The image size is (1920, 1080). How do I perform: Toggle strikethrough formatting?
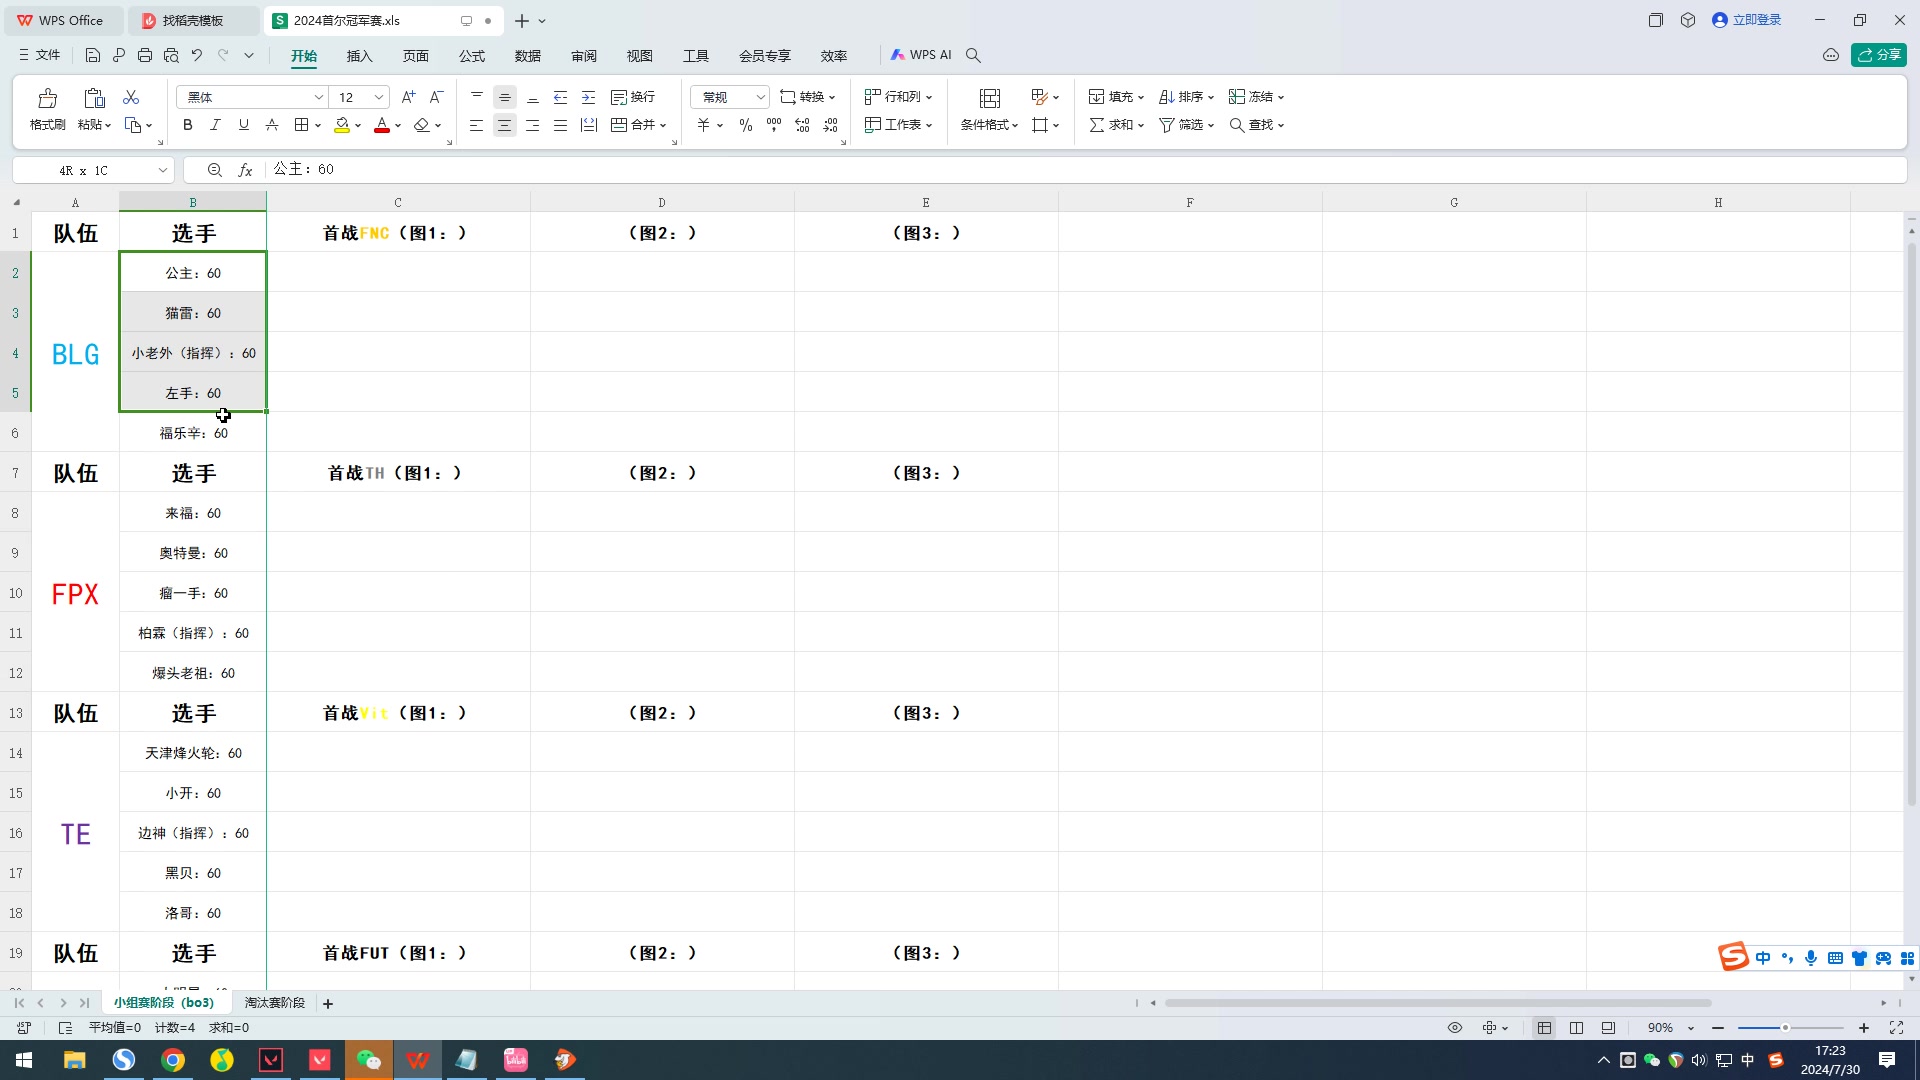(272, 125)
